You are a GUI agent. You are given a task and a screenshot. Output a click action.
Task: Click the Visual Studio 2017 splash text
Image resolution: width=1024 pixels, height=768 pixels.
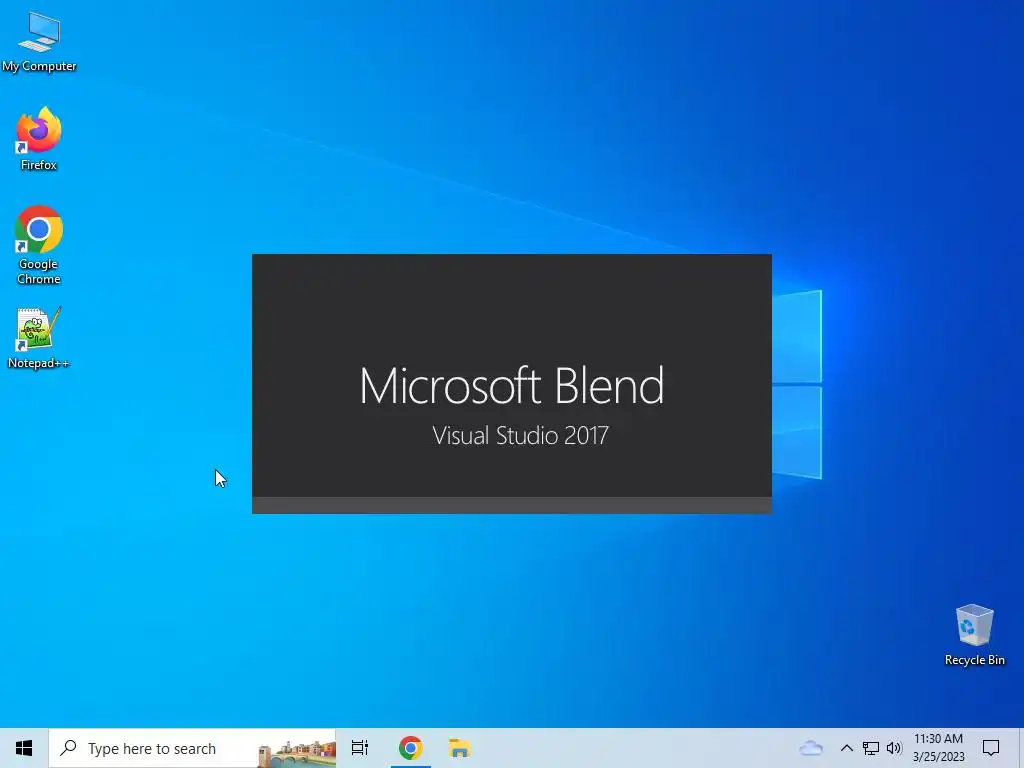520,436
